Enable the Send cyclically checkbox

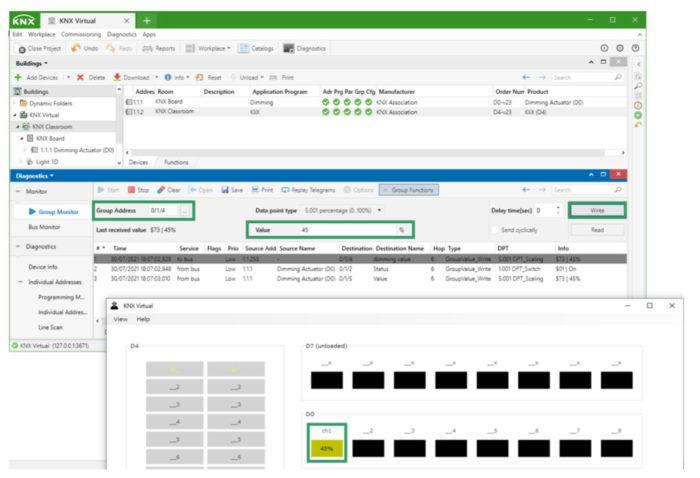pyautogui.click(x=495, y=229)
